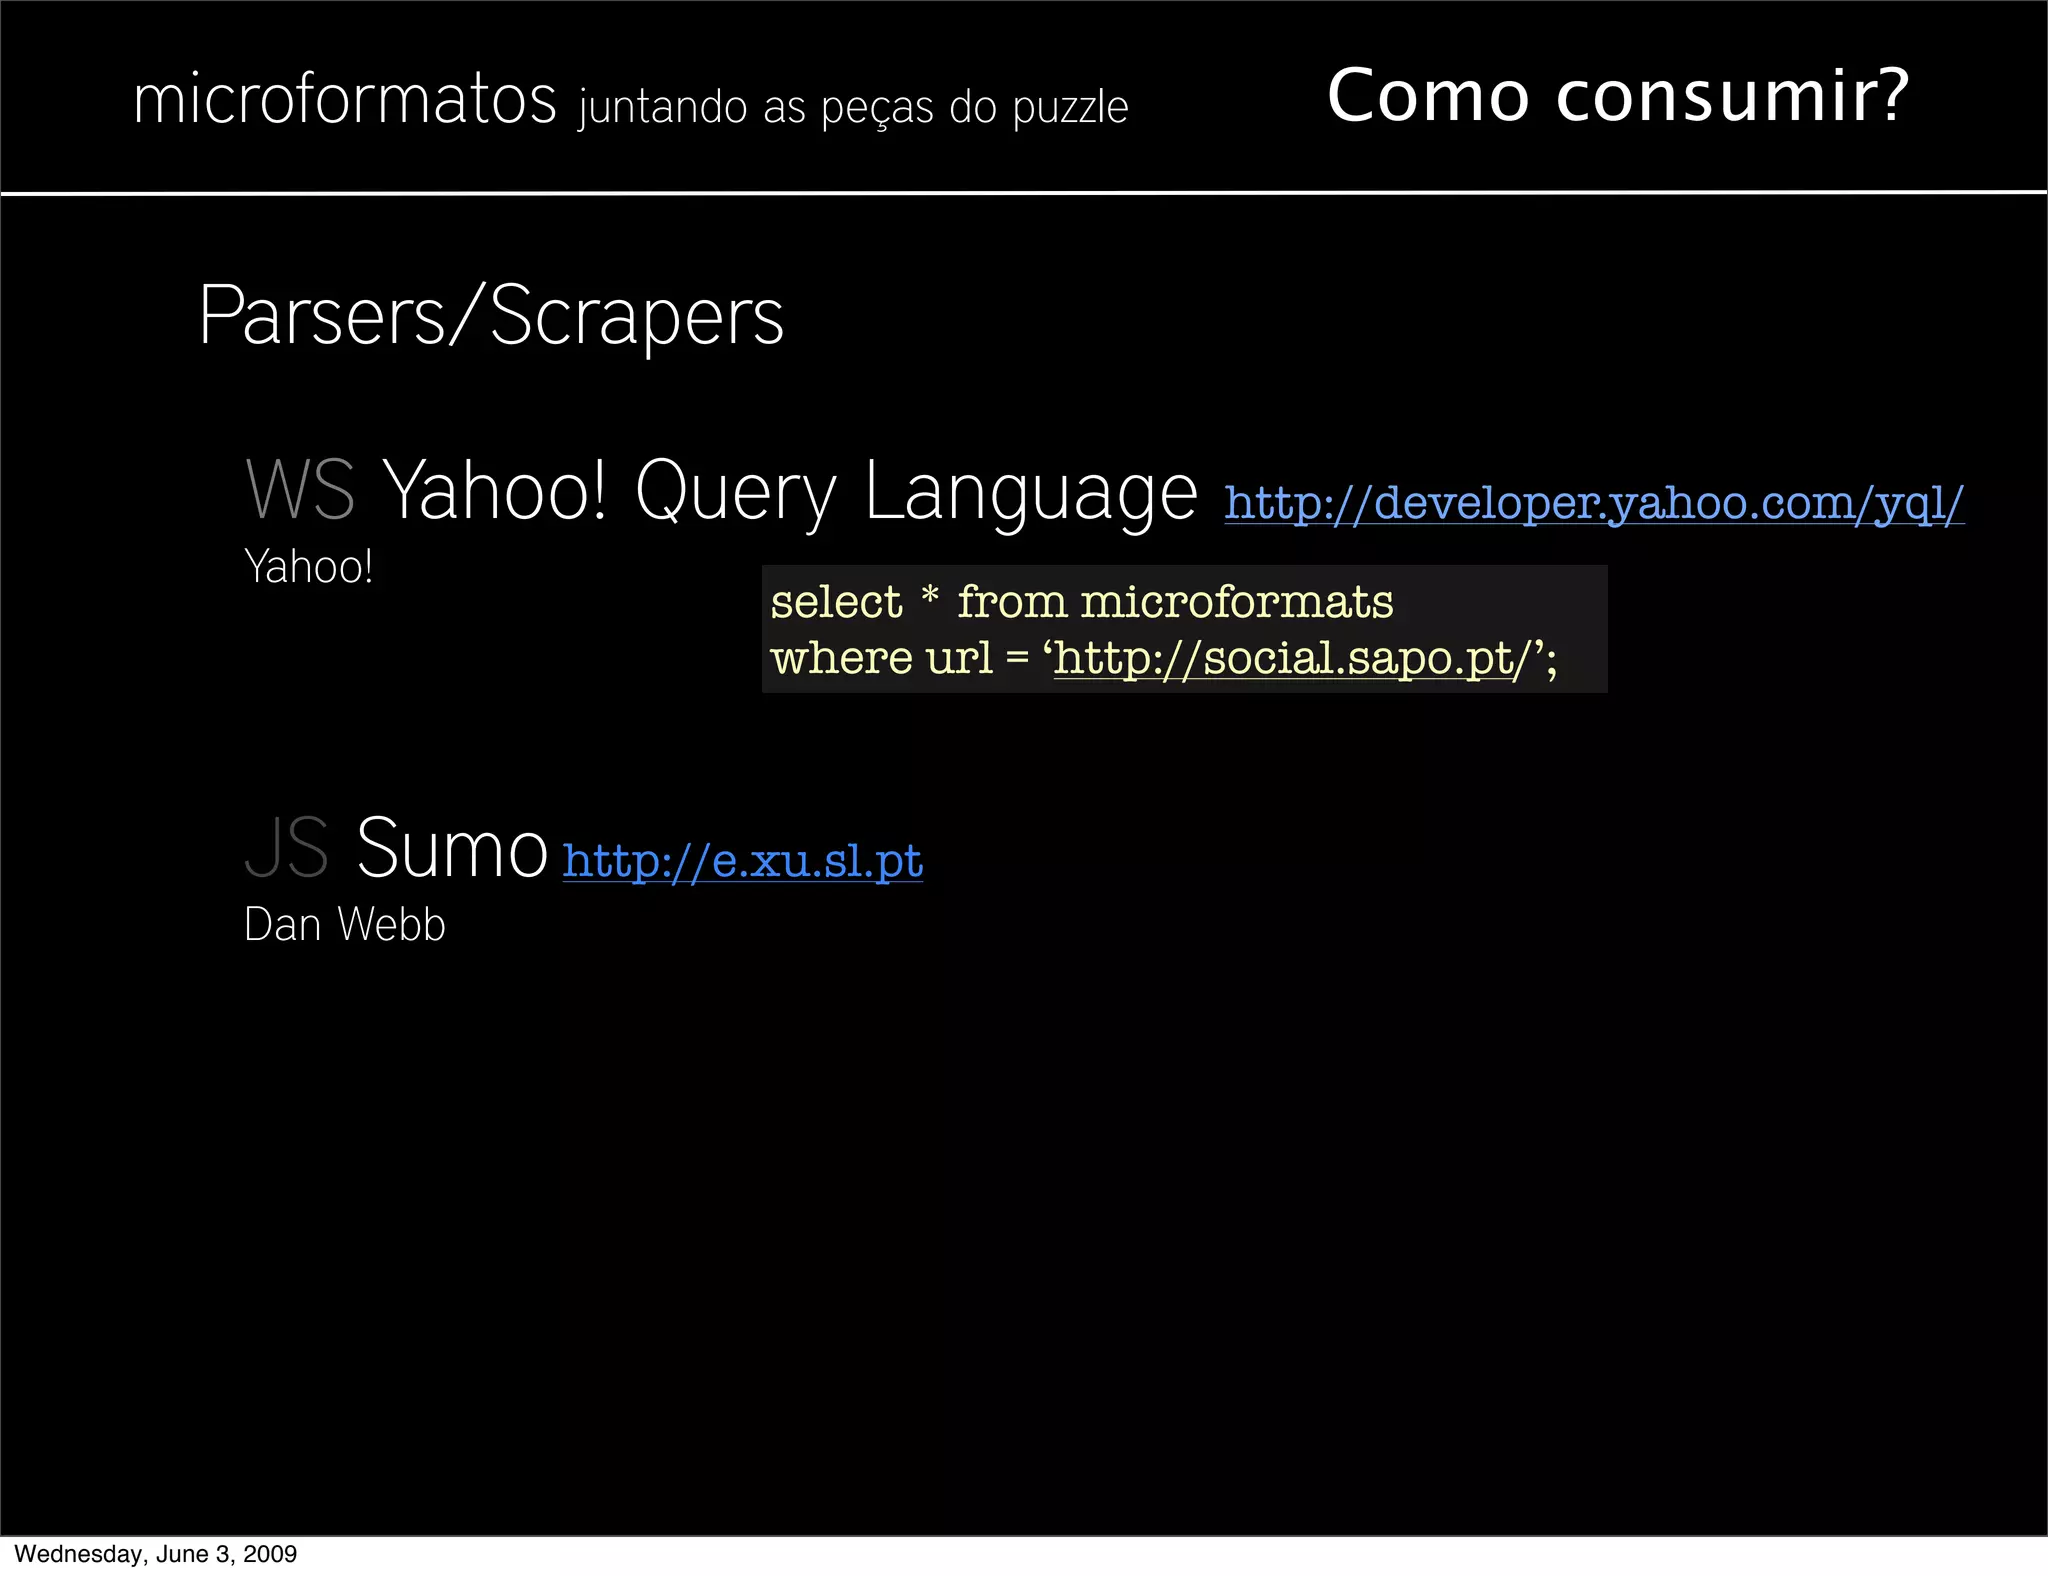Open the developer.yahoo.com/yql link
The image size is (2048, 1576).
click(x=1593, y=502)
